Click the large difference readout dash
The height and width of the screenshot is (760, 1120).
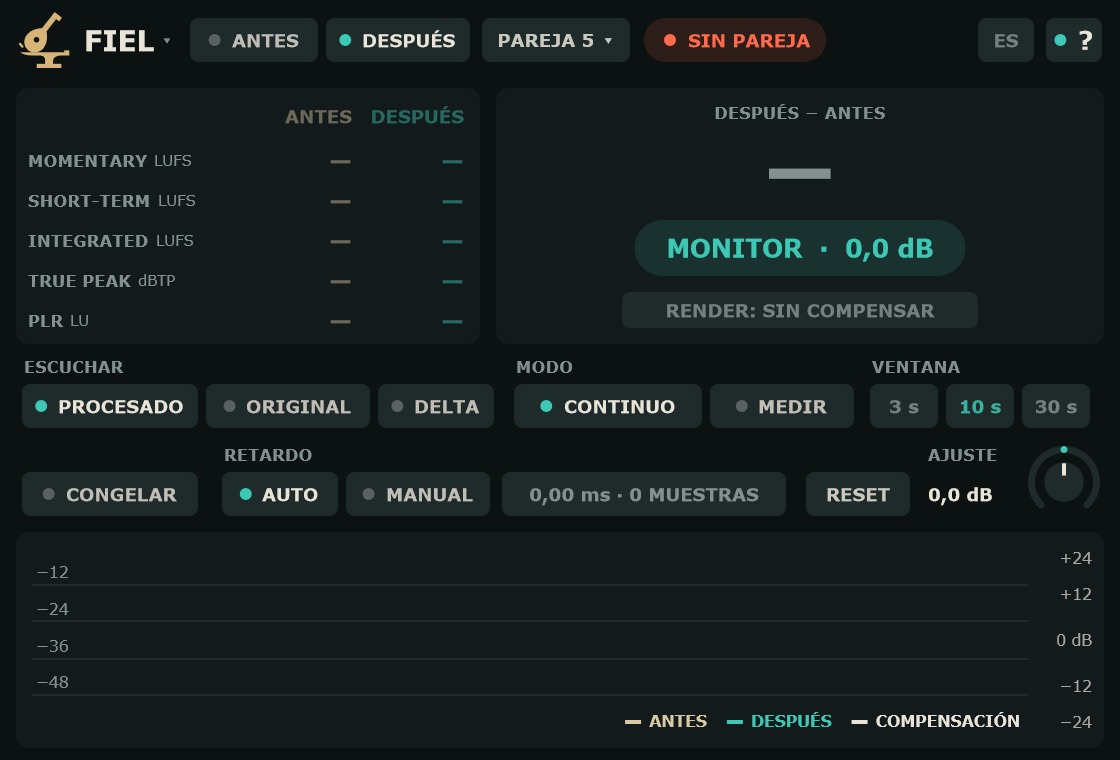[800, 173]
